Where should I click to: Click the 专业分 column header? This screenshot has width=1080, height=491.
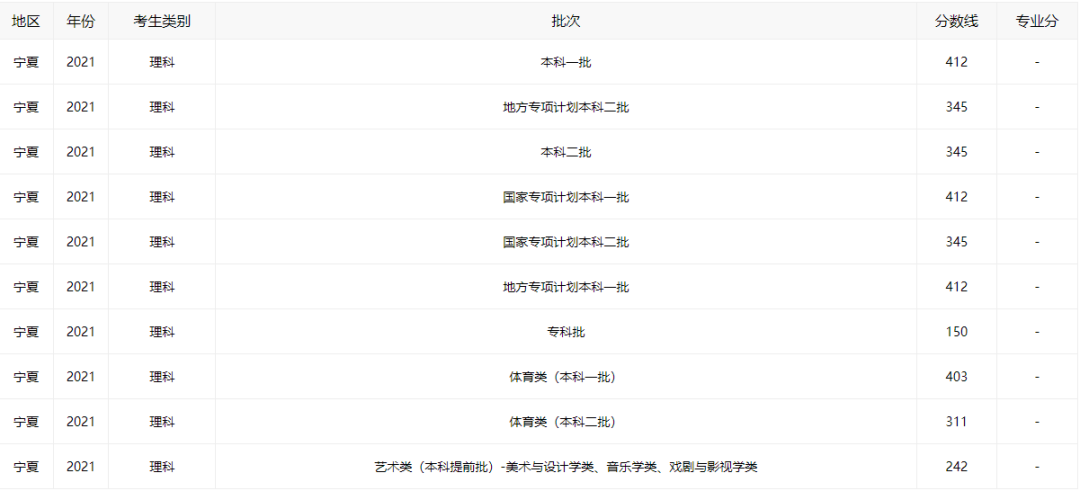pyautogui.click(x=1037, y=21)
